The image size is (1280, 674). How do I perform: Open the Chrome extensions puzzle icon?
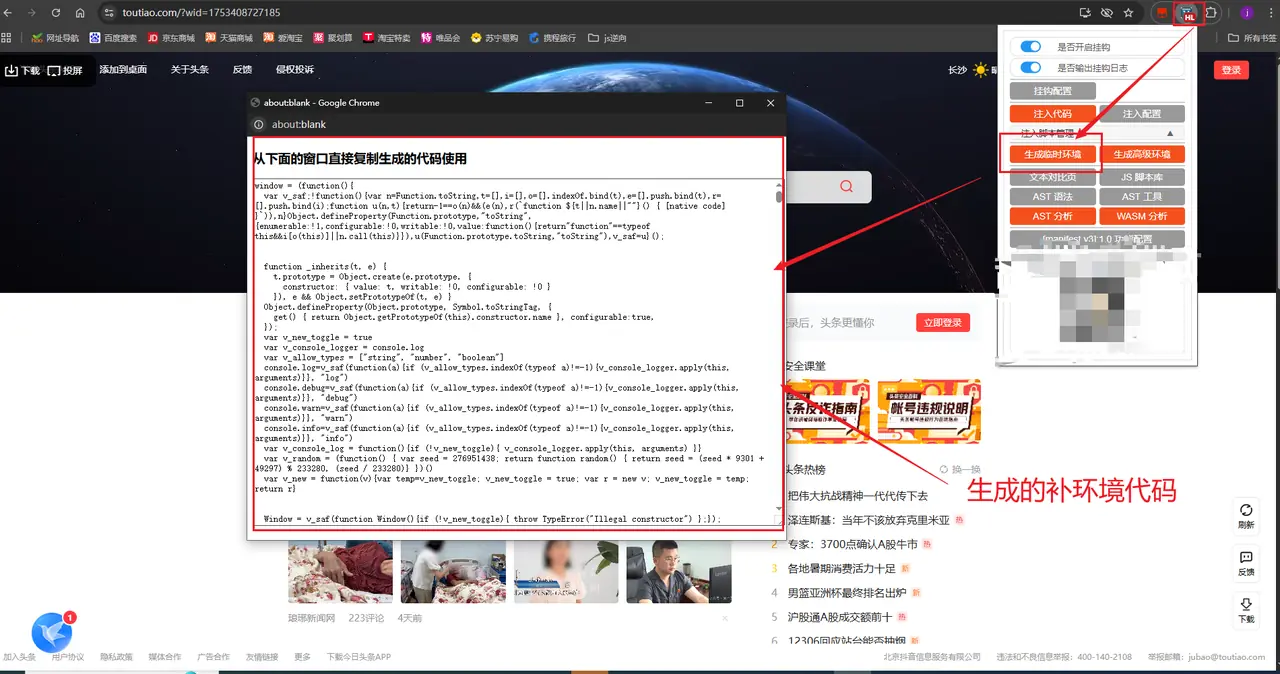pyautogui.click(x=1209, y=13)
